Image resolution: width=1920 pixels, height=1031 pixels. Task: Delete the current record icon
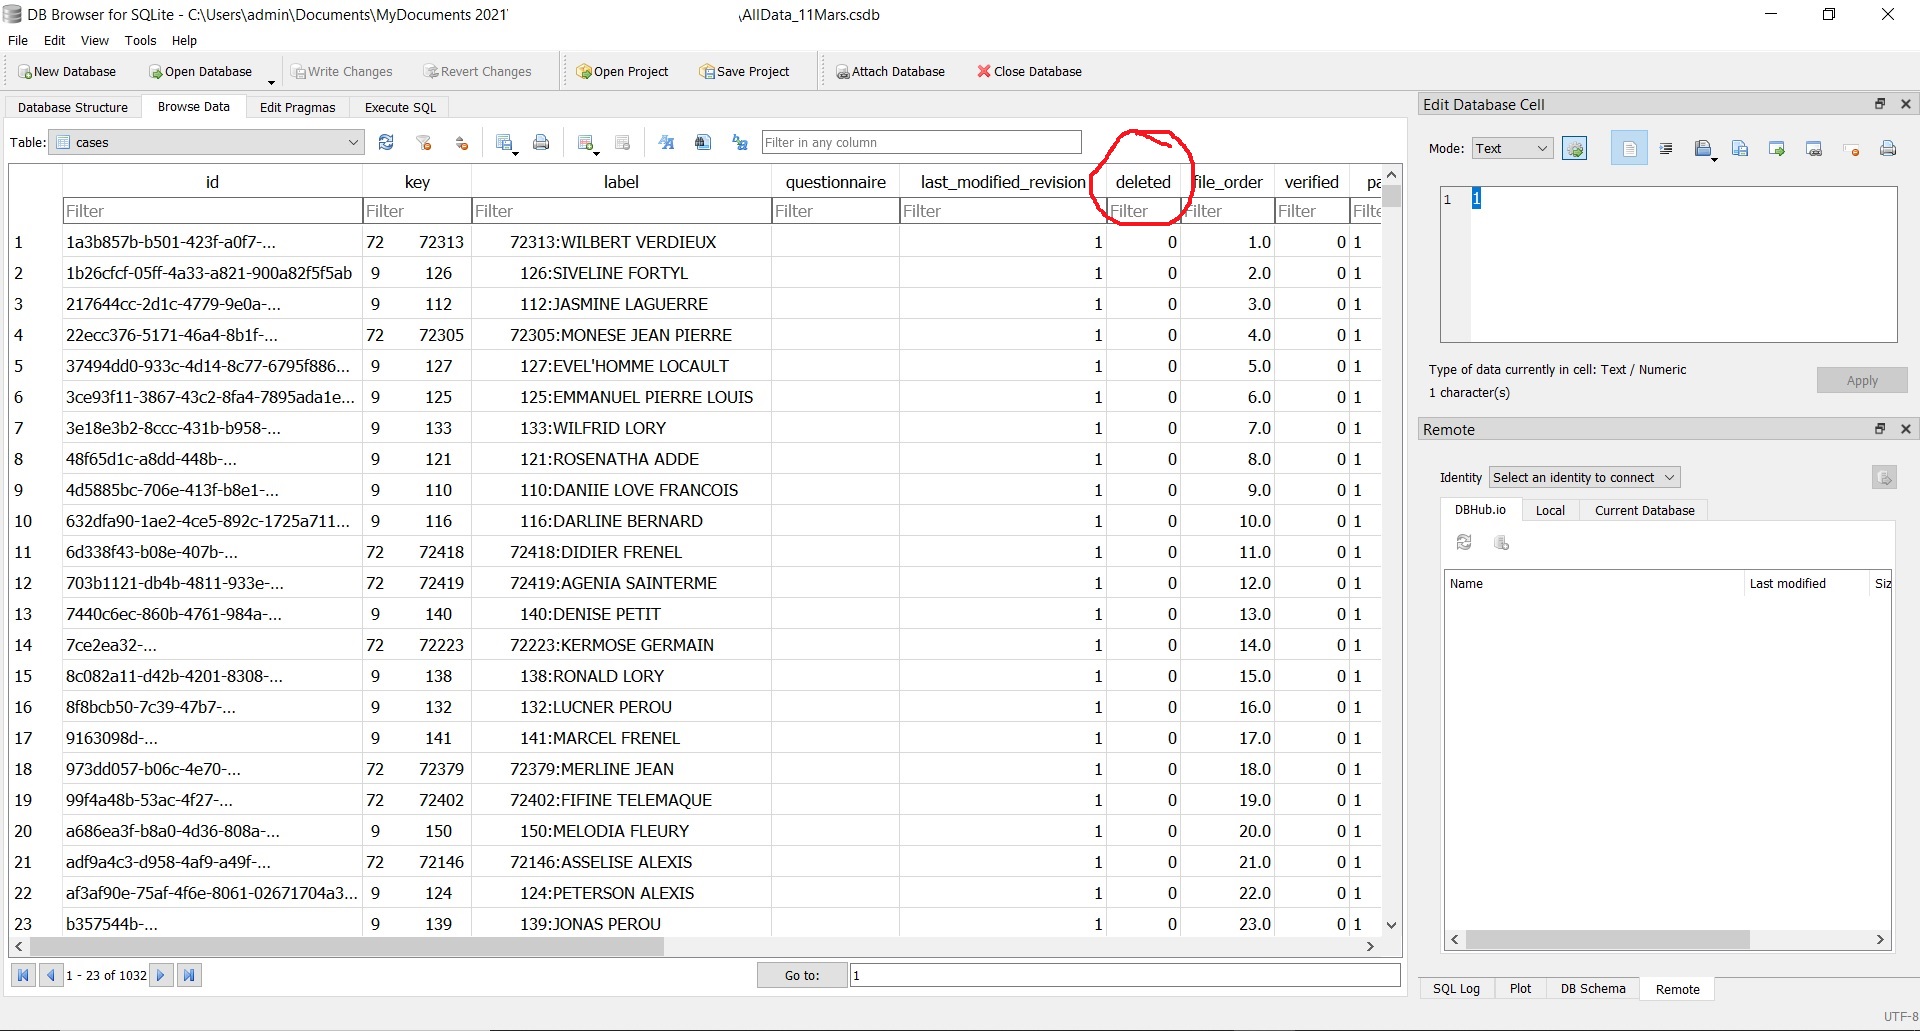pos(622,143)
